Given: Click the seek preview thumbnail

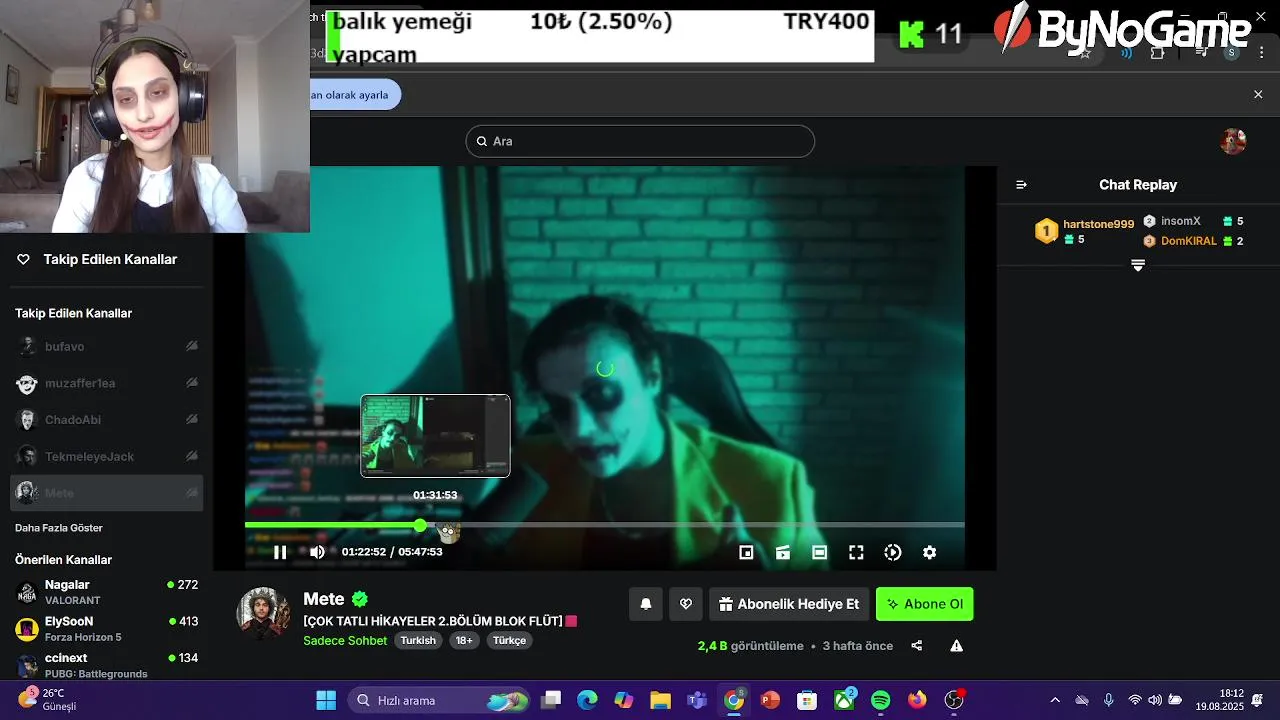Looking at the screenshot, I should click(x=435, y=436).
